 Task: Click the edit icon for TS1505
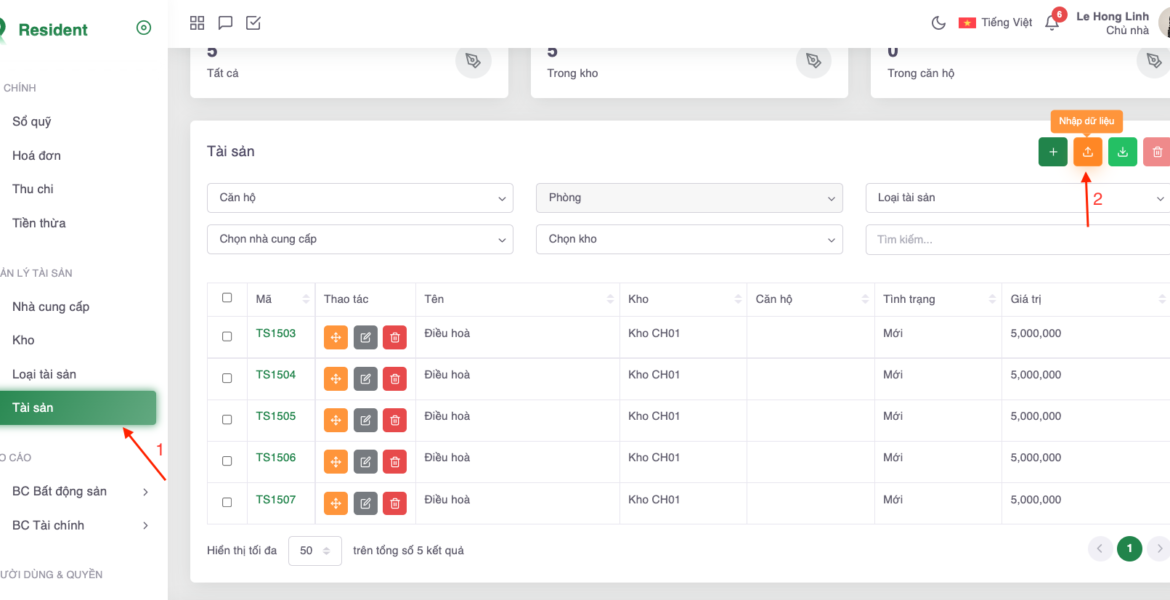coord(365,421)
